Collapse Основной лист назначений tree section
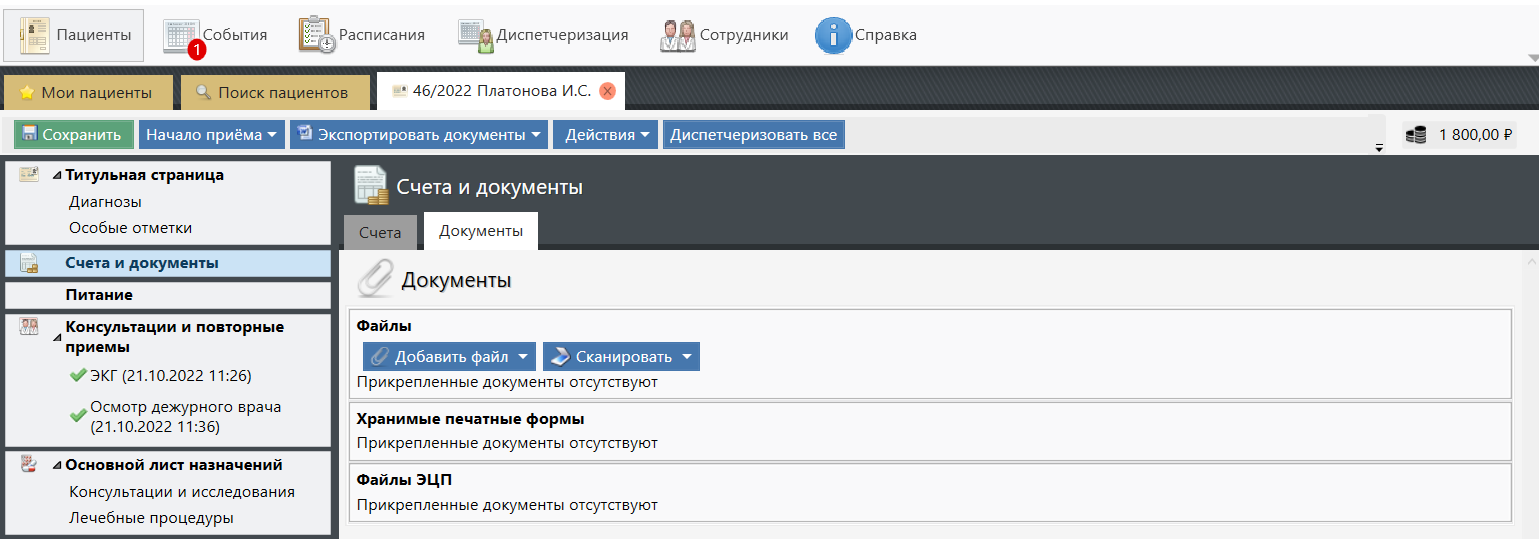The width and height of the screenshot is (1539, 539). (x=56, y=466)
